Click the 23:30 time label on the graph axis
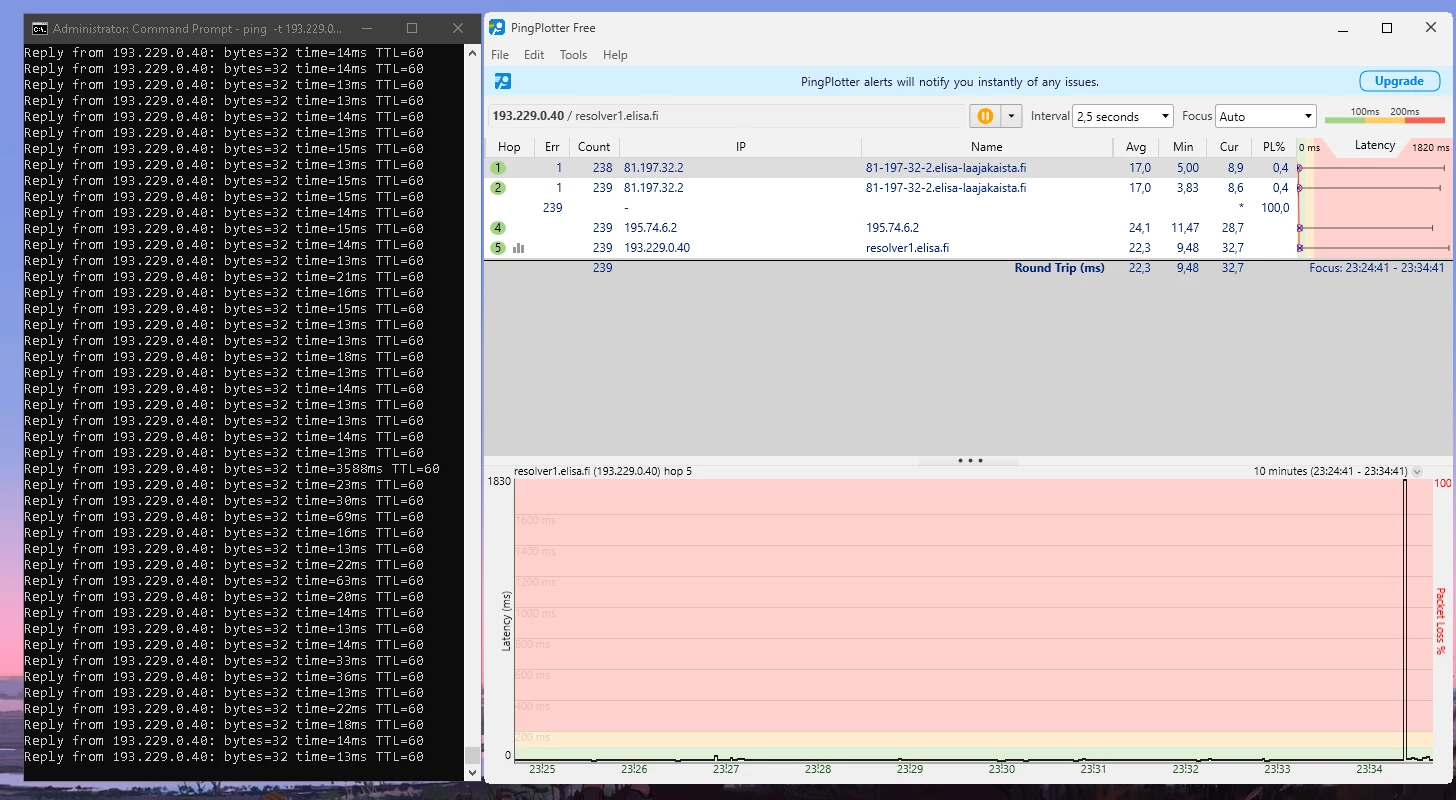 click(1002, 770)
